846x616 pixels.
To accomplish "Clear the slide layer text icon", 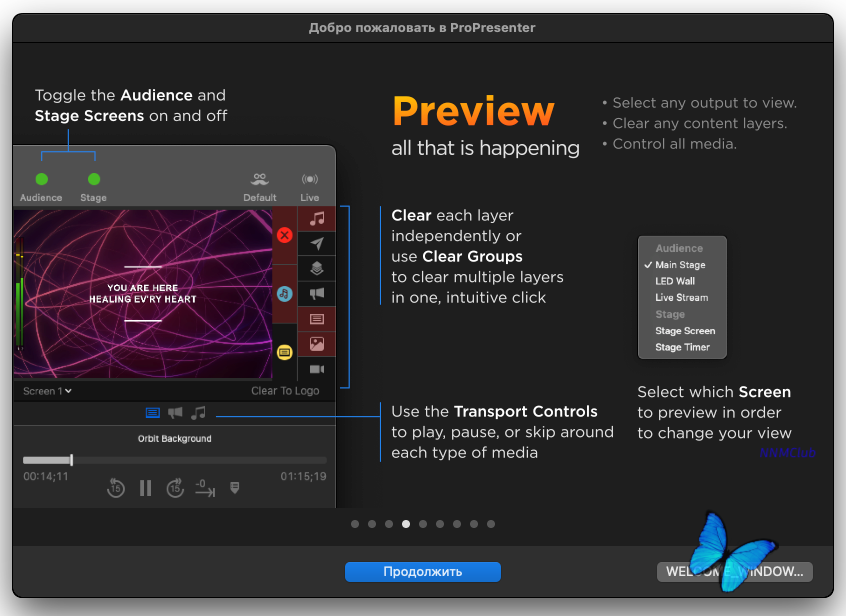I will (317, 319).
